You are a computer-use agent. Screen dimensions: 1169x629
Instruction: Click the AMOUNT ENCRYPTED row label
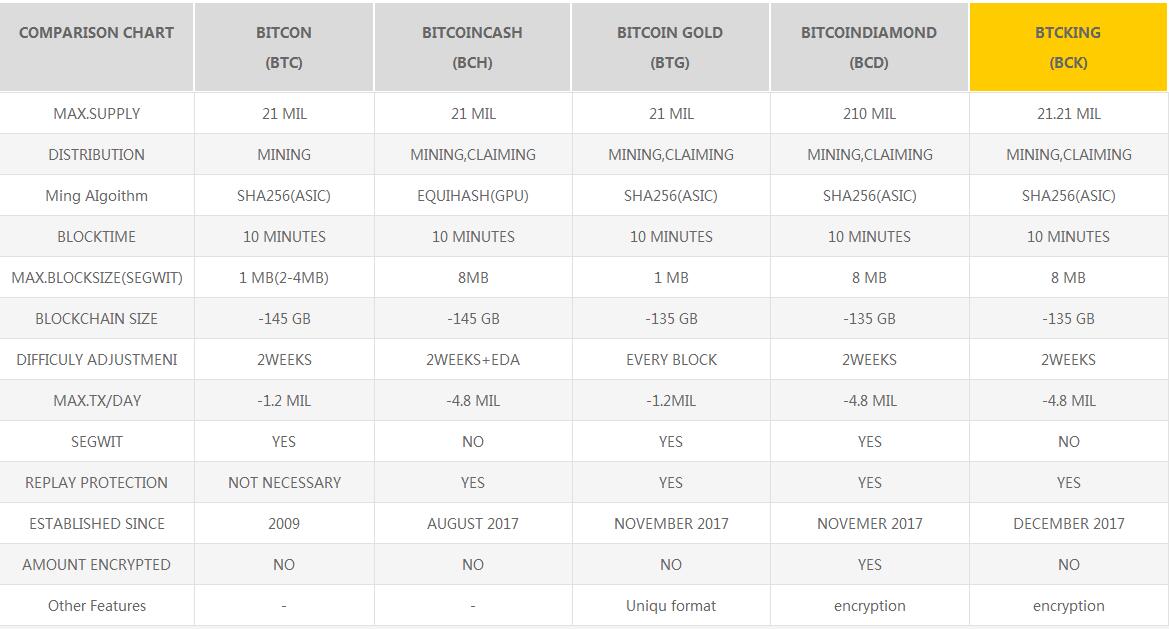click(x=96, y=564)
